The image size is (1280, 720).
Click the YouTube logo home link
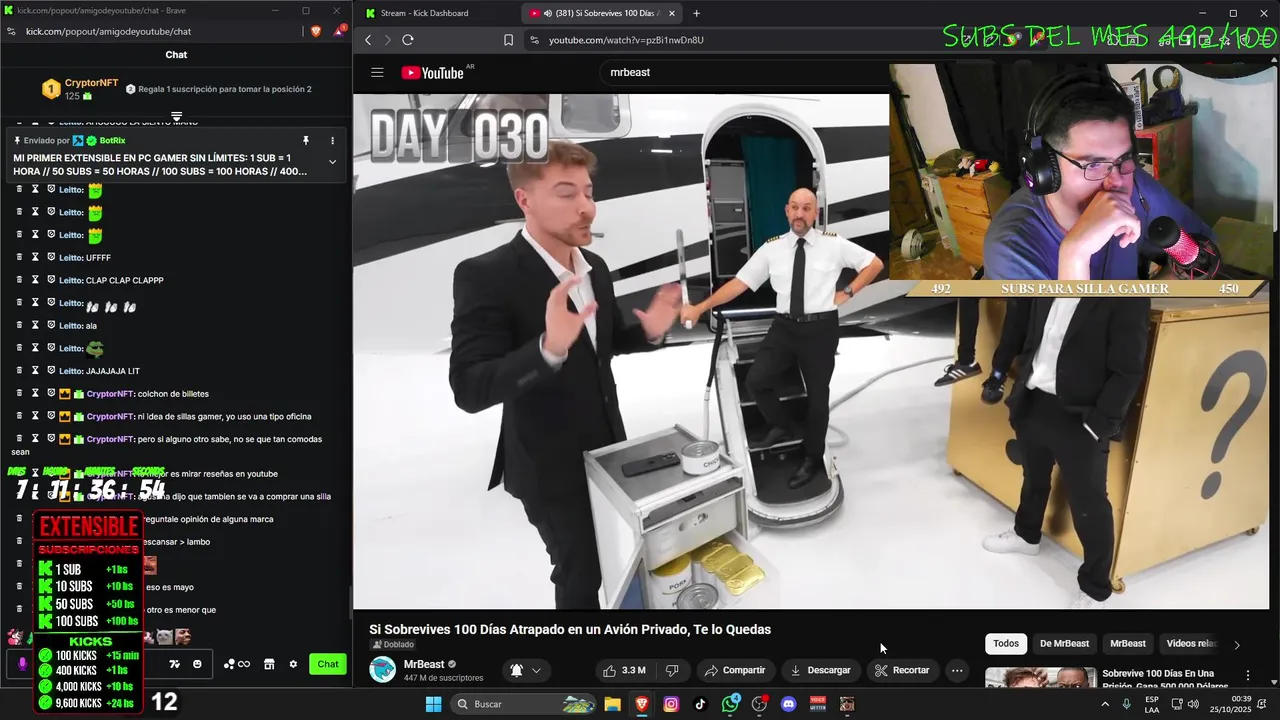click(433, 72)
